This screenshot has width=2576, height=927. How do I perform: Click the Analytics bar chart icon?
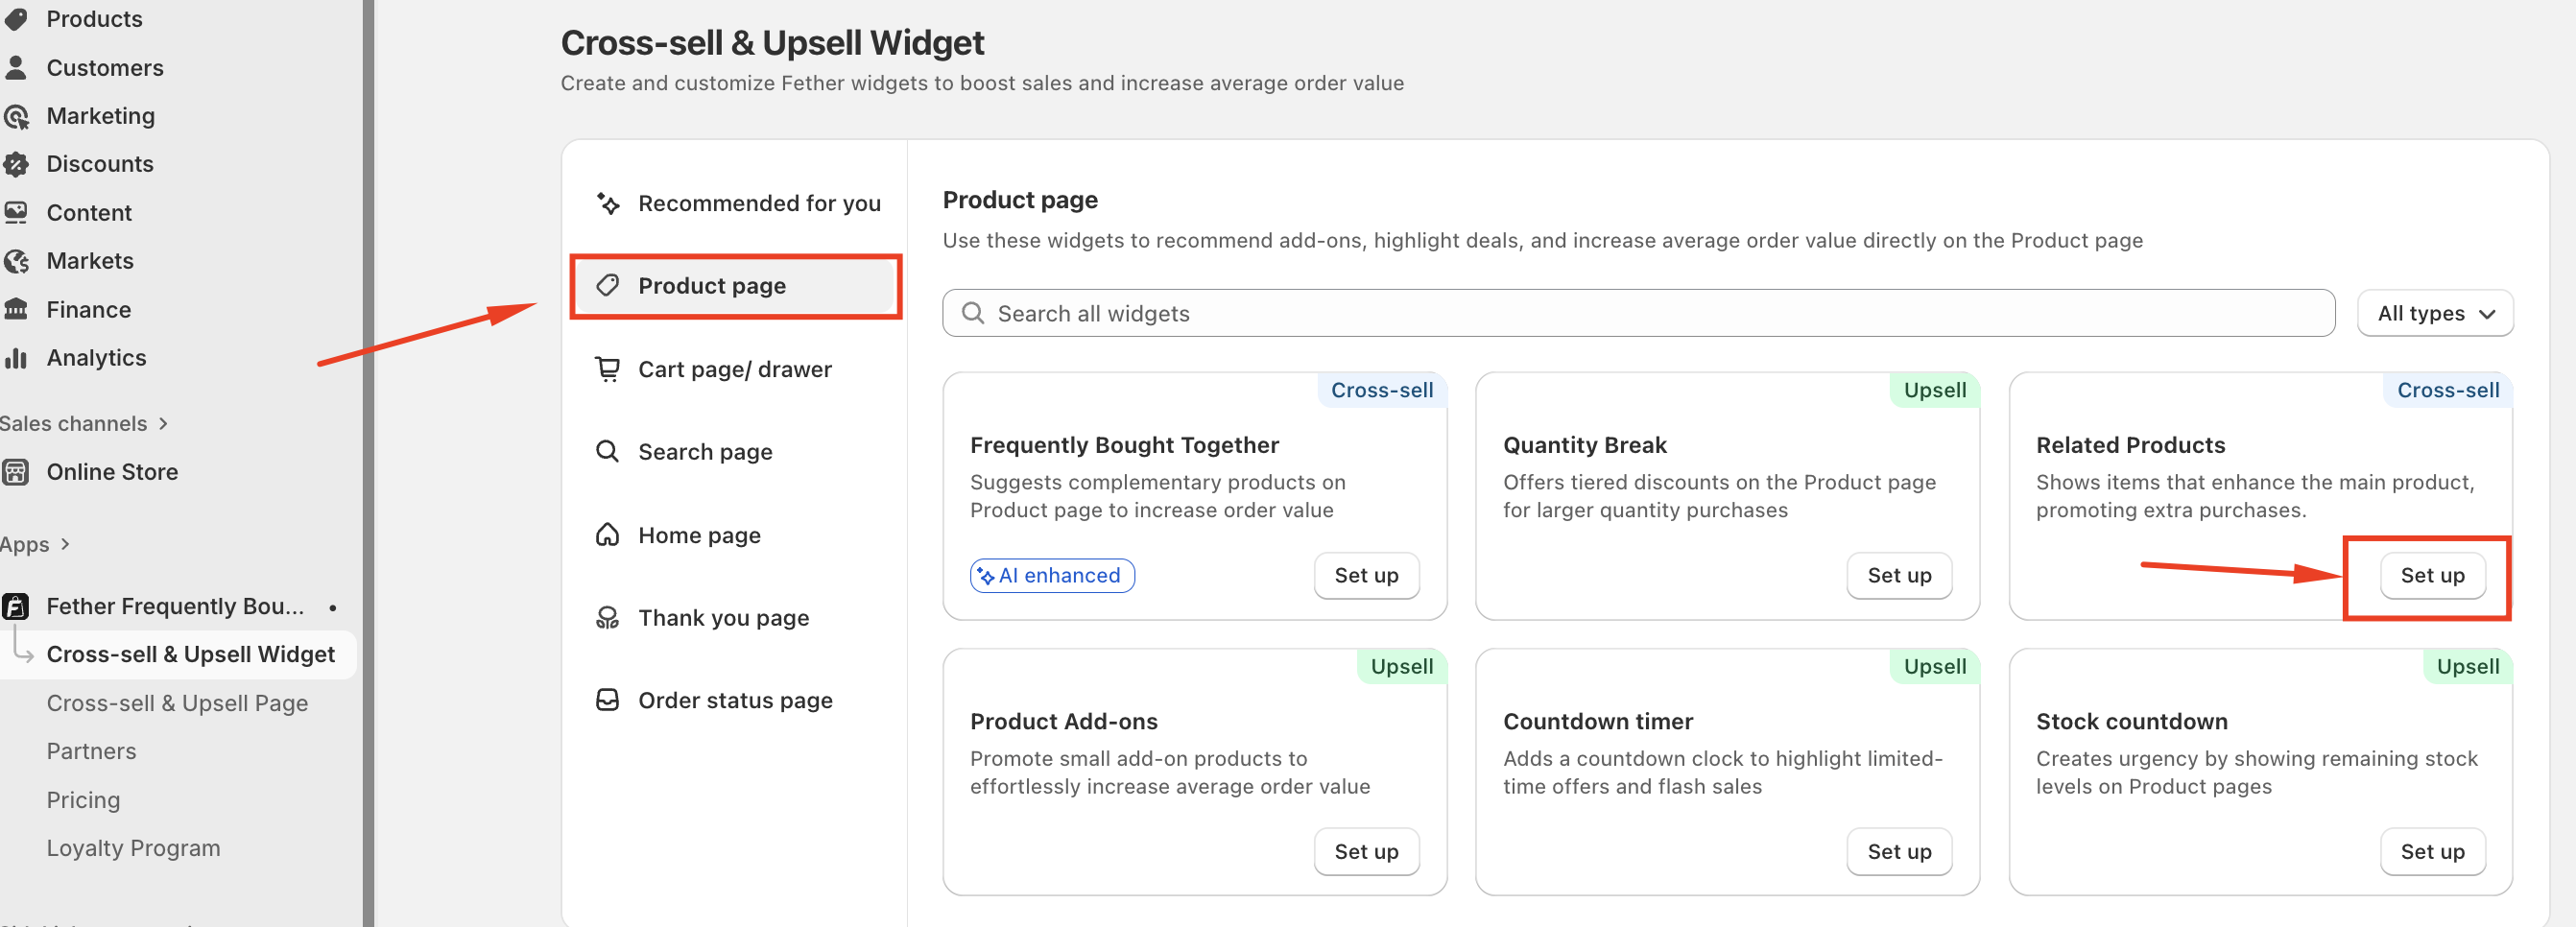tap(16, 358)
